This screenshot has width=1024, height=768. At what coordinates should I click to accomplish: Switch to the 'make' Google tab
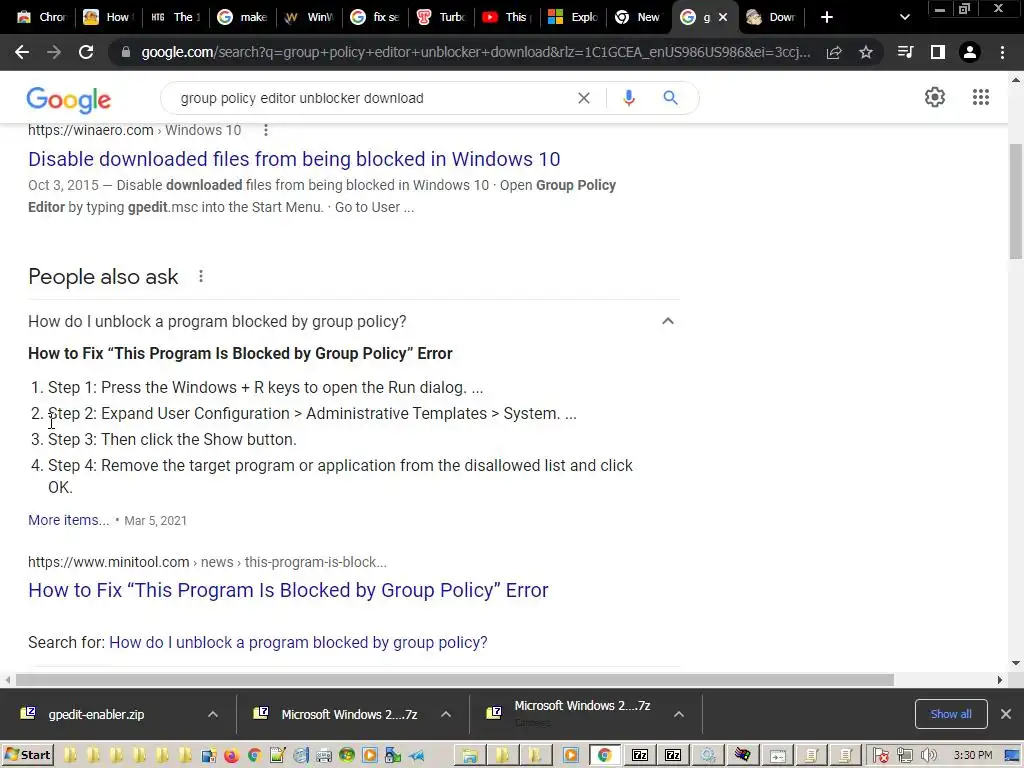click(242, 18)
